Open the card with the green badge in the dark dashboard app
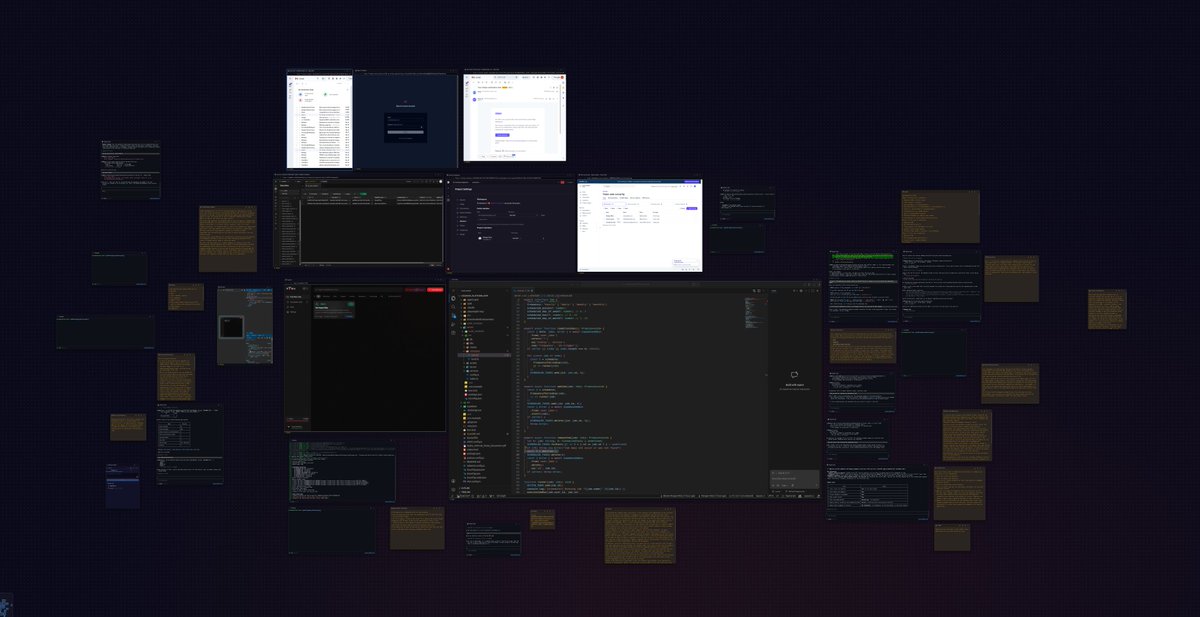1200x617 pixels. (334, 310)
